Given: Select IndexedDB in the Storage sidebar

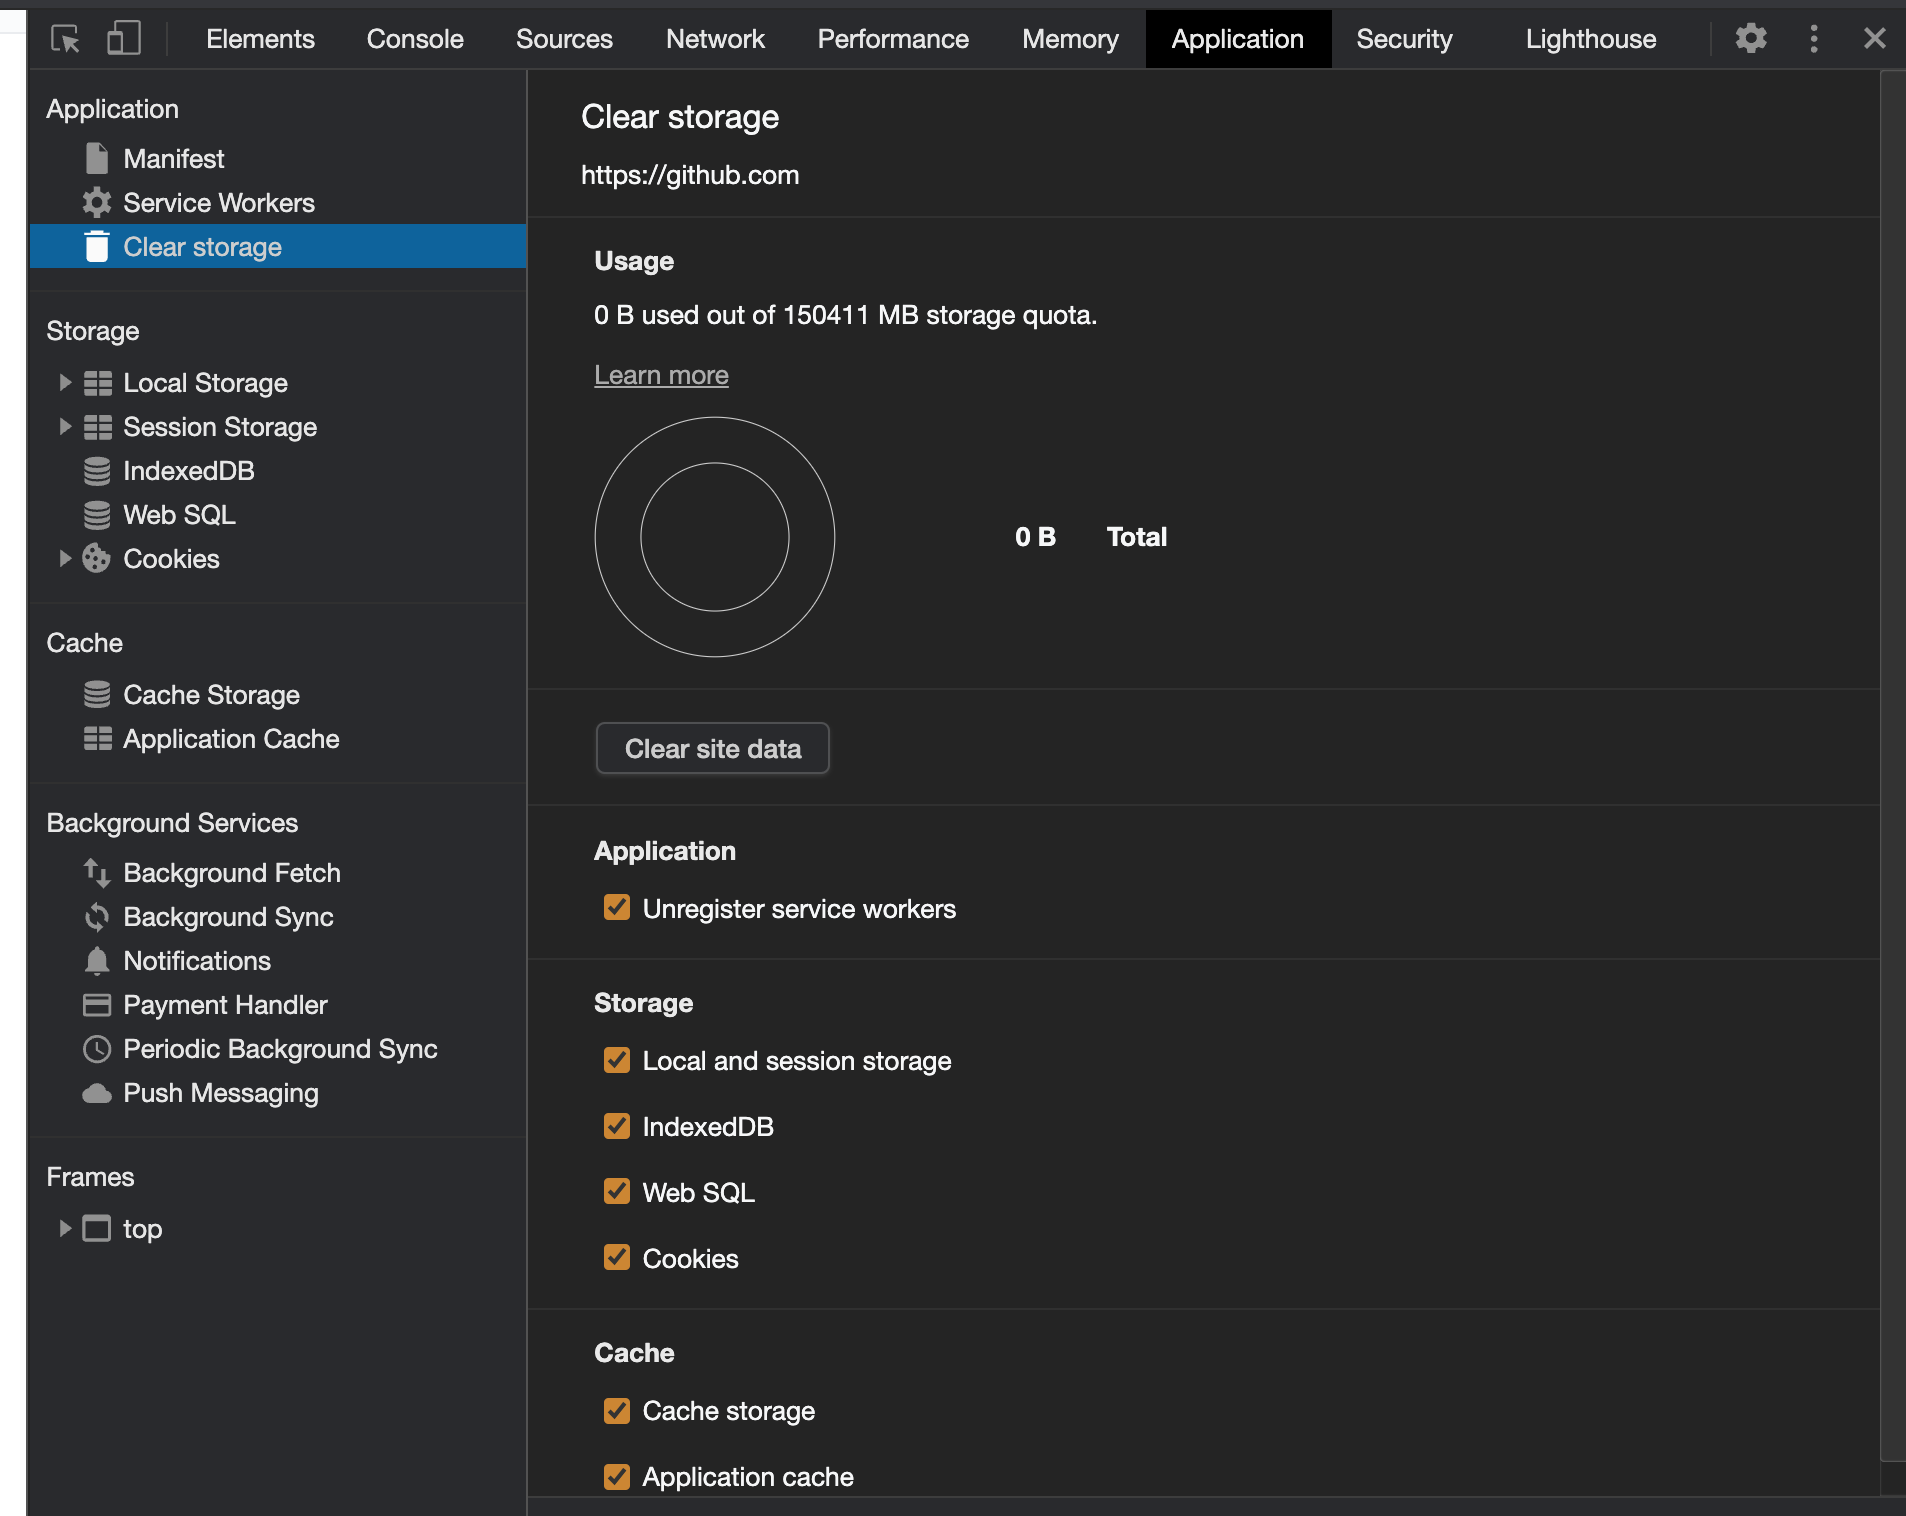Looking at the screenshot, I should click(278, 471).
